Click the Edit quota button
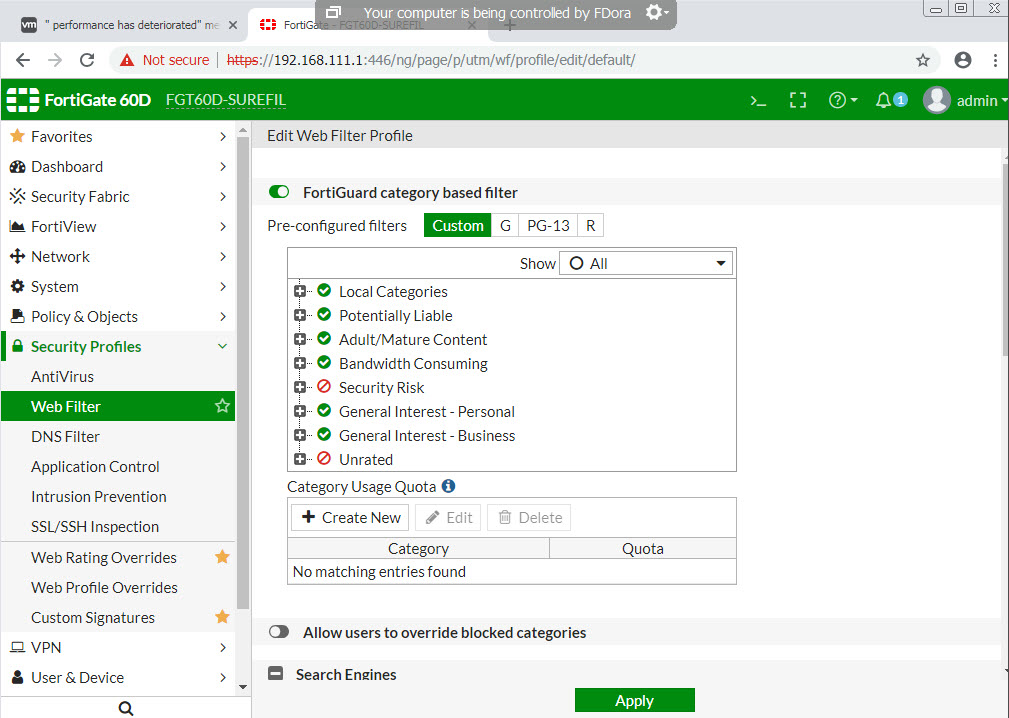The height and width of the screenshot is (718, 1009). (449, 517)
